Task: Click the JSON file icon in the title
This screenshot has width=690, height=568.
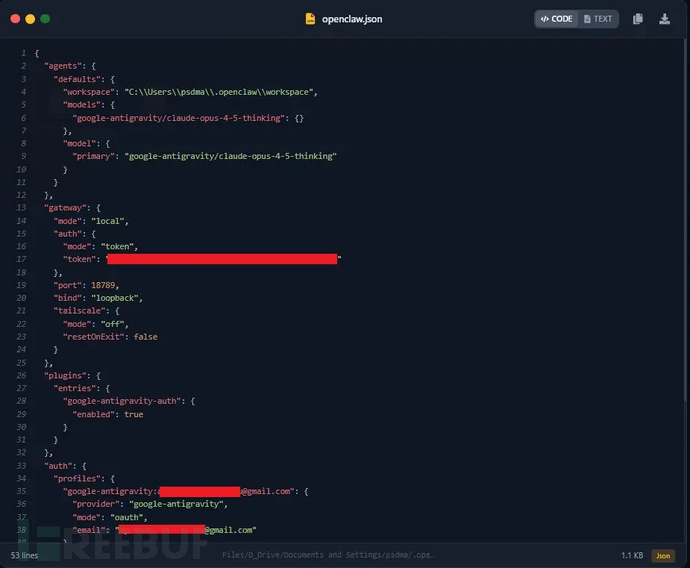Action: [310, 19]
